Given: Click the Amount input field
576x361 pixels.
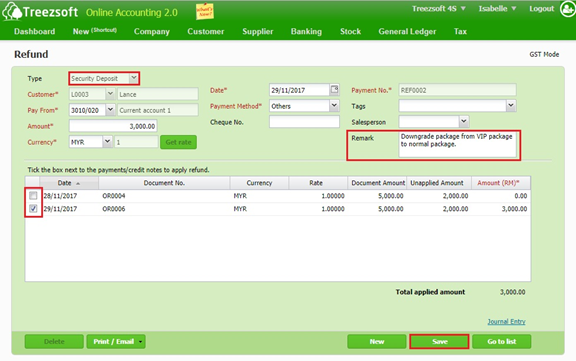Looking at the screenshot, I should point(113,126).
